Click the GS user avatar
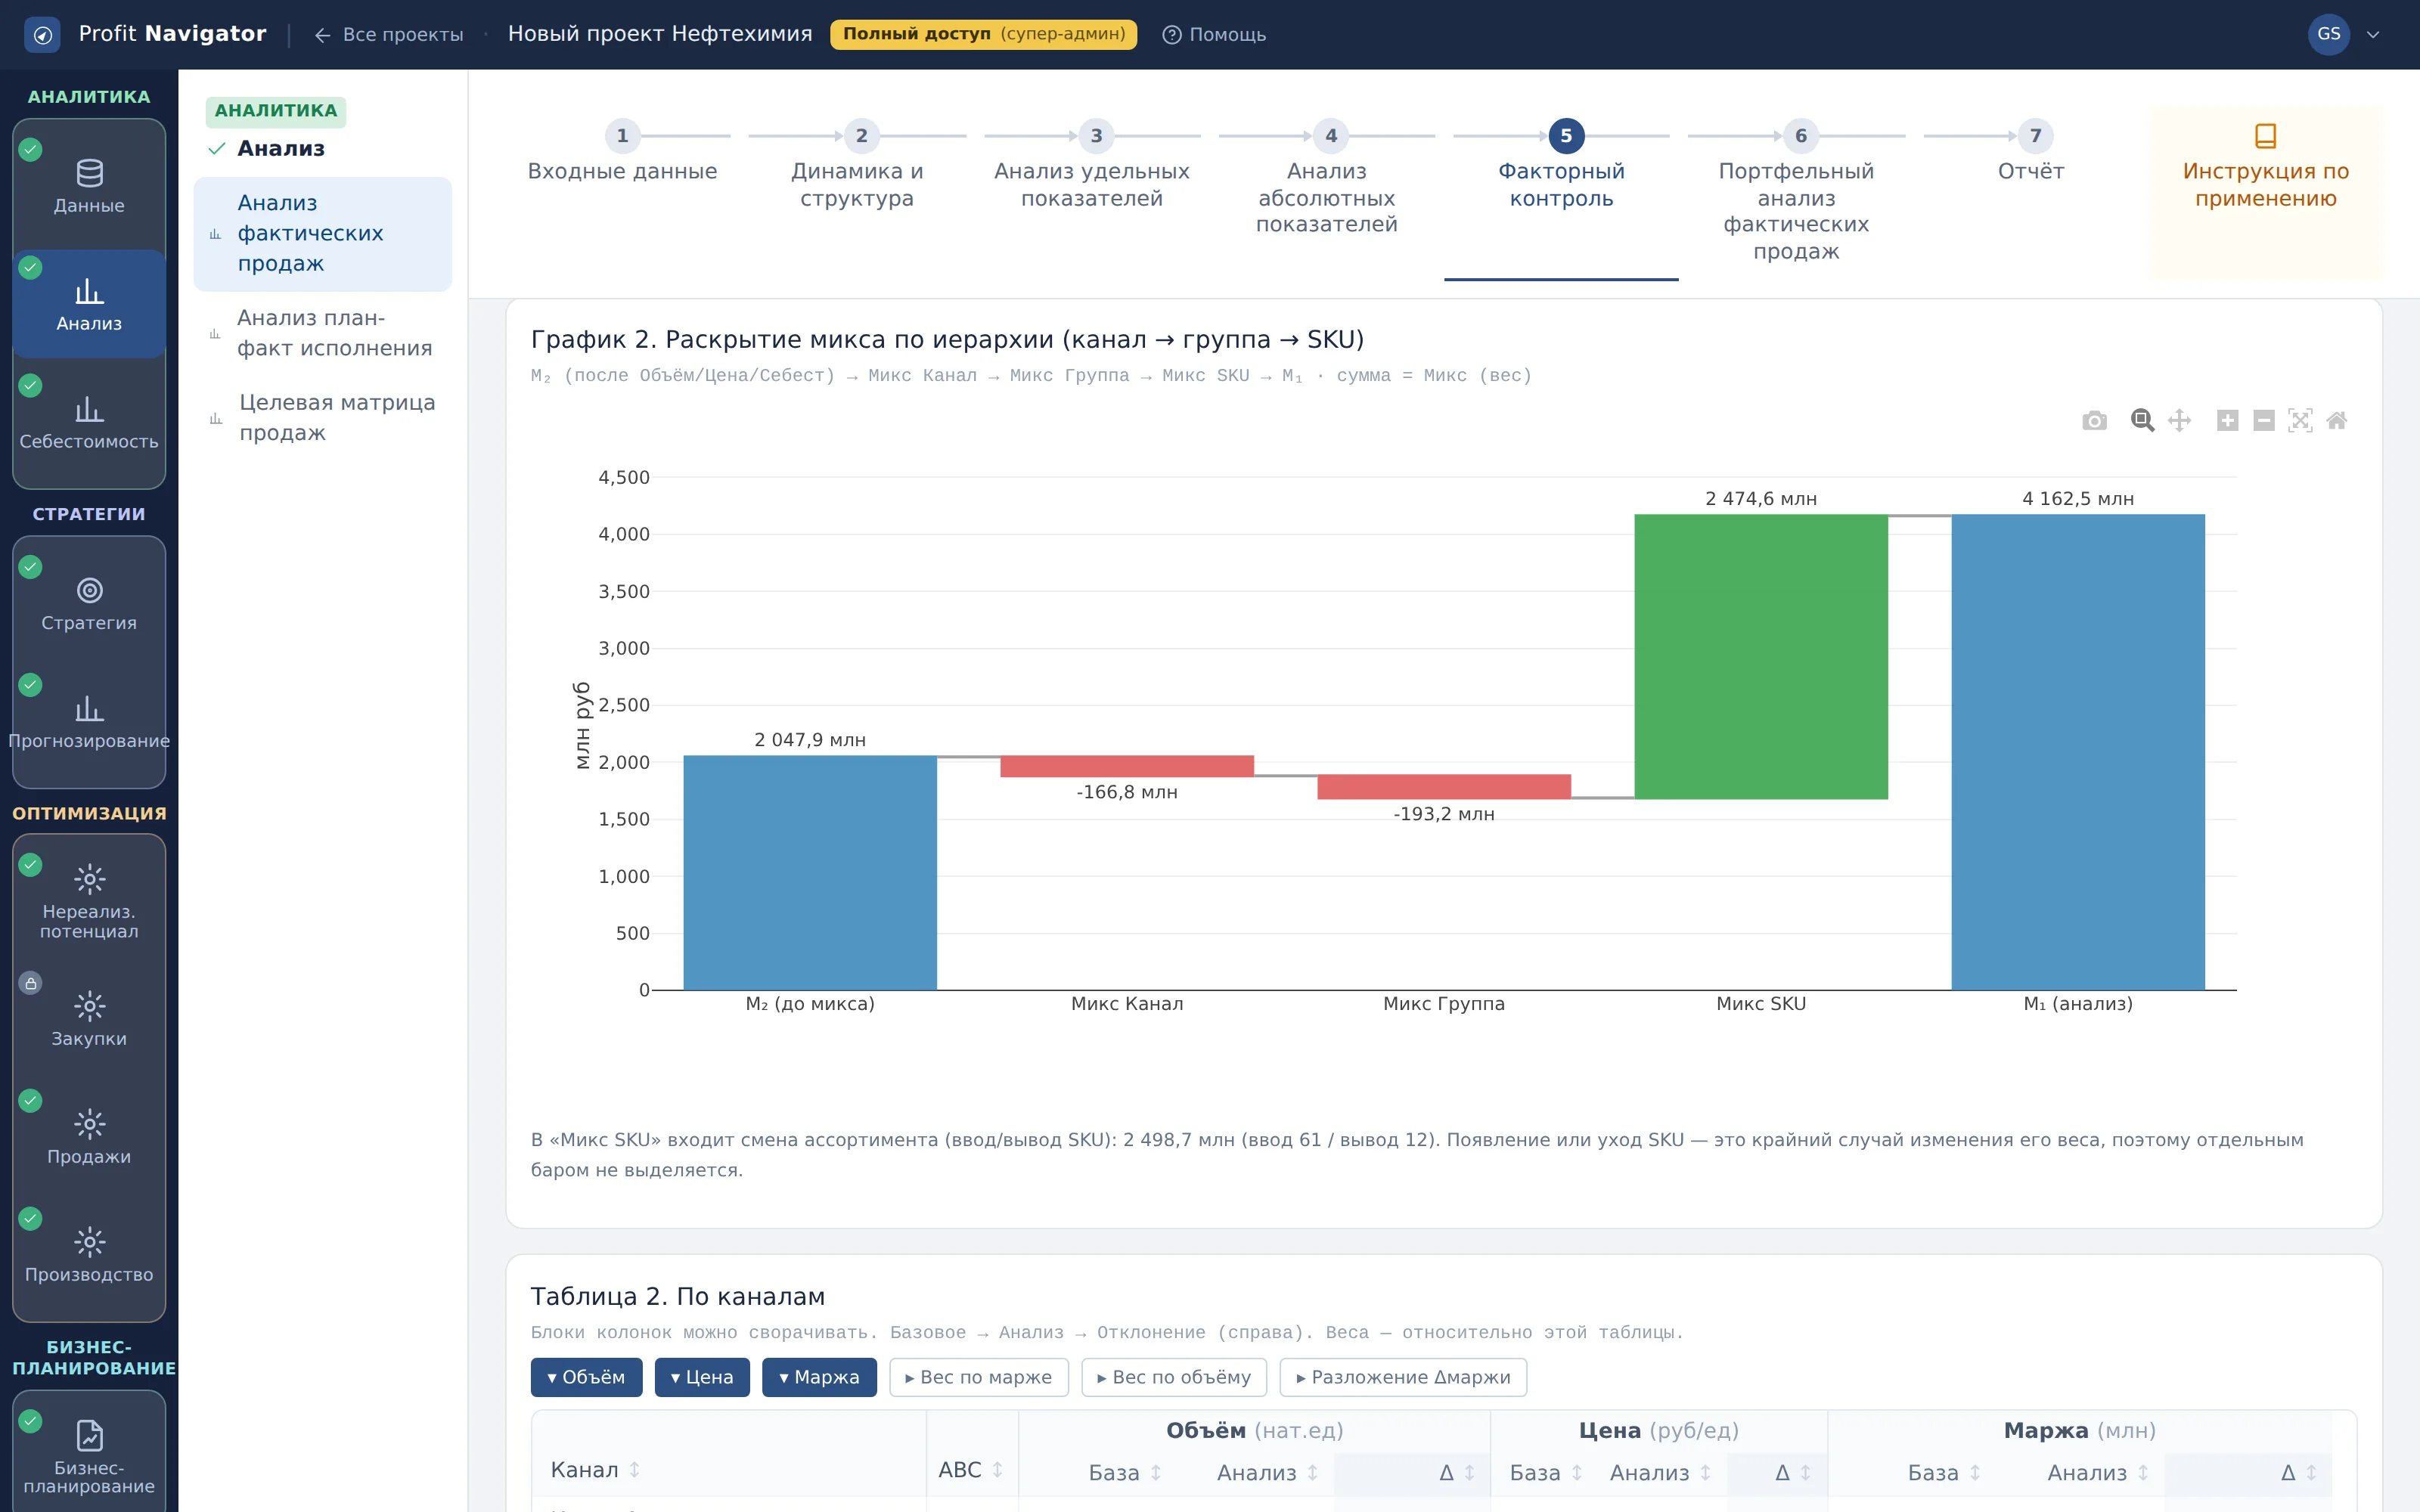This screenshot has height=1512, width=2420. tap(2328, 35)
